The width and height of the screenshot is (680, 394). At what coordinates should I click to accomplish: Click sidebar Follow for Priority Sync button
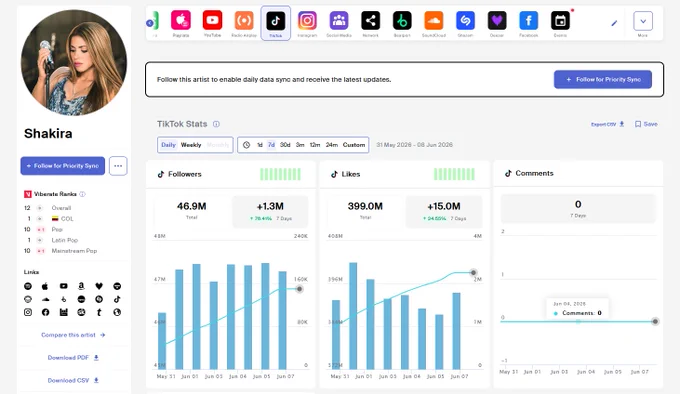(62, 166)
